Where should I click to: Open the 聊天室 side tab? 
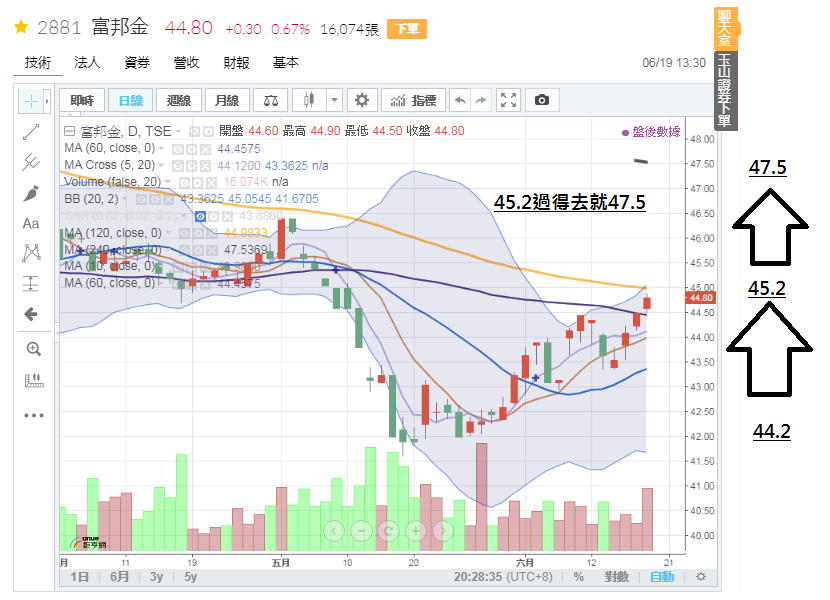[725, 29]
